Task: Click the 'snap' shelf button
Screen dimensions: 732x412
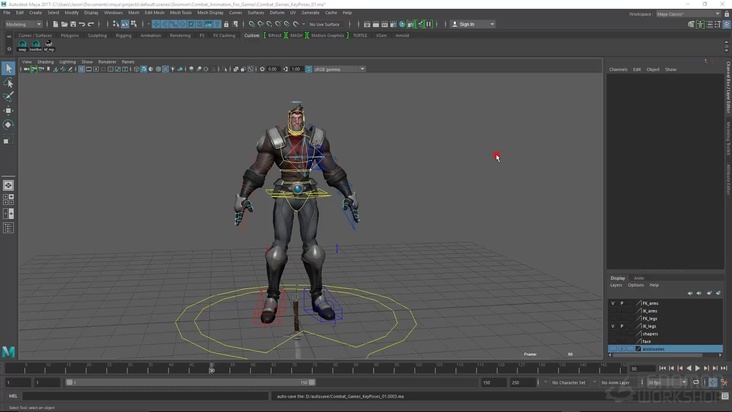Action: 22,45
